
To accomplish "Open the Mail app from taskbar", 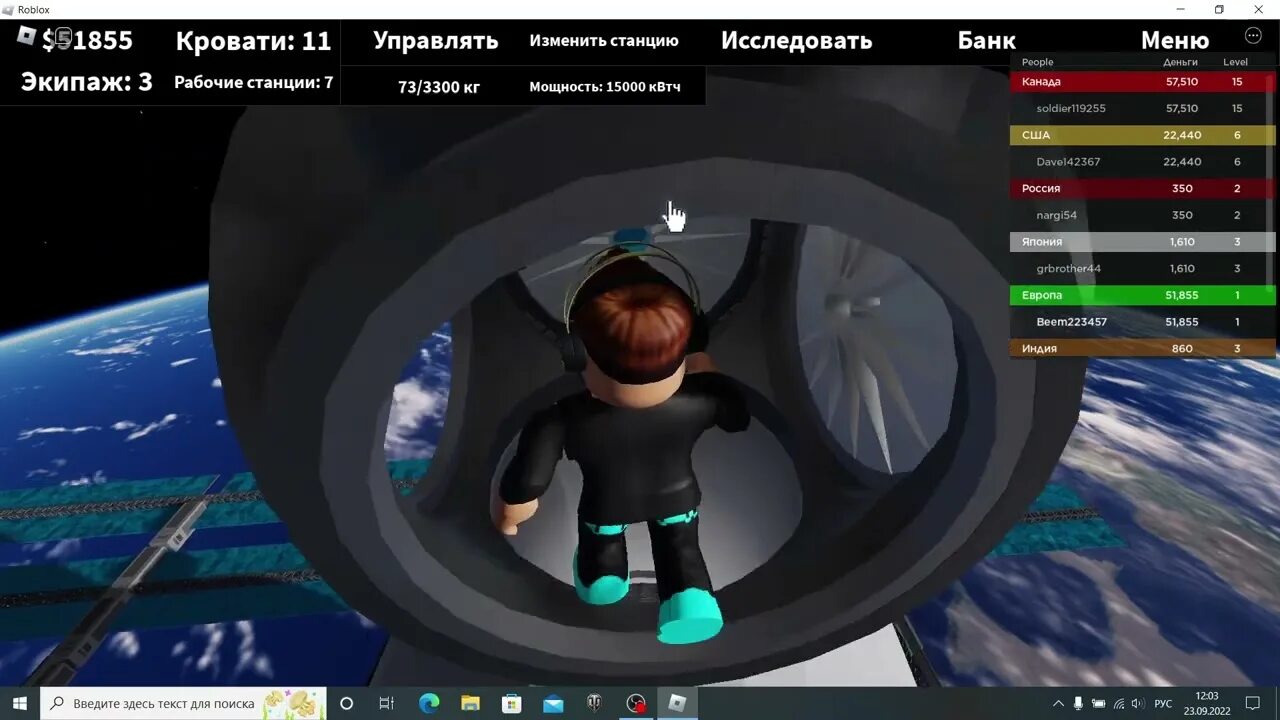I will [x=553, y=703].
